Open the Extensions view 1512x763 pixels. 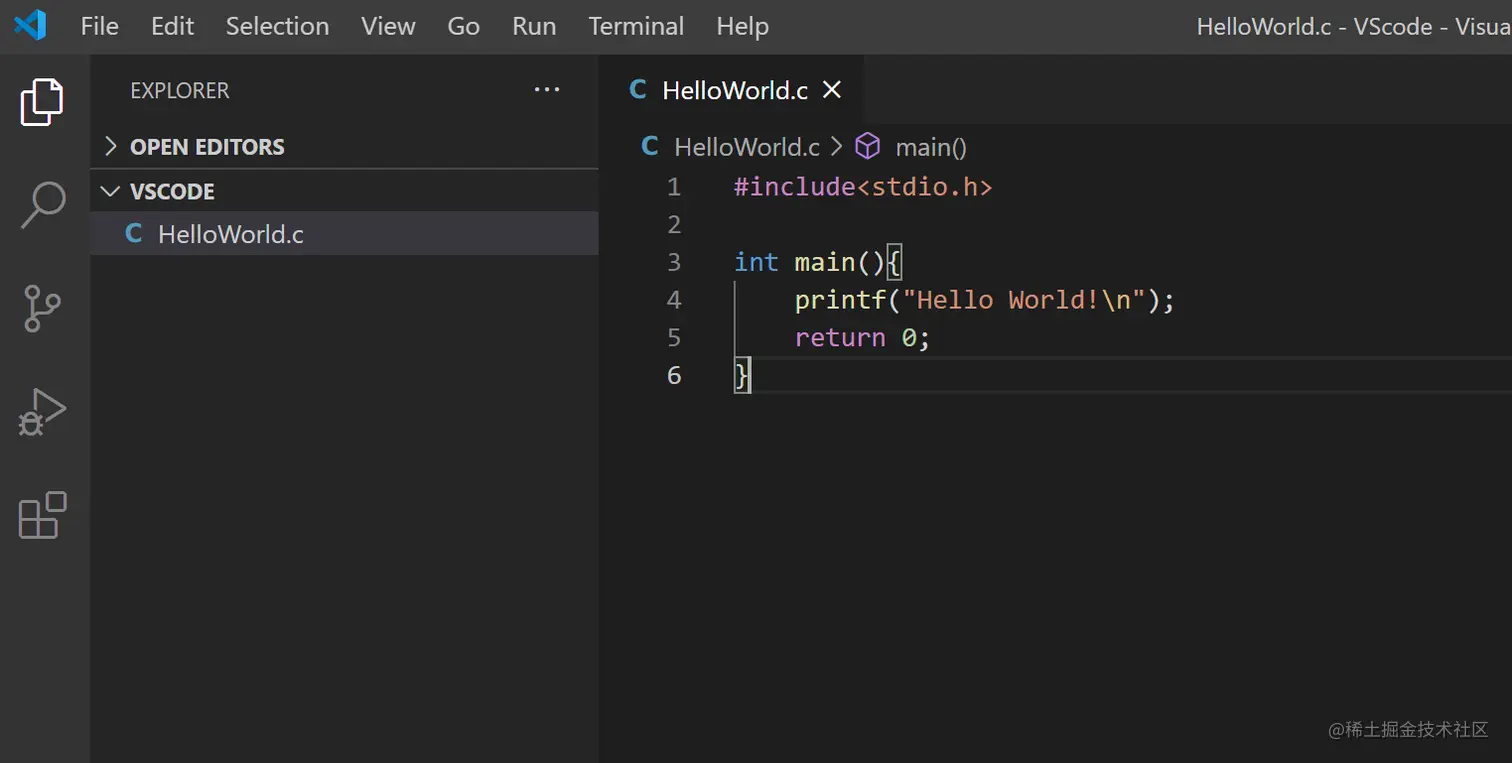(42, 515)
